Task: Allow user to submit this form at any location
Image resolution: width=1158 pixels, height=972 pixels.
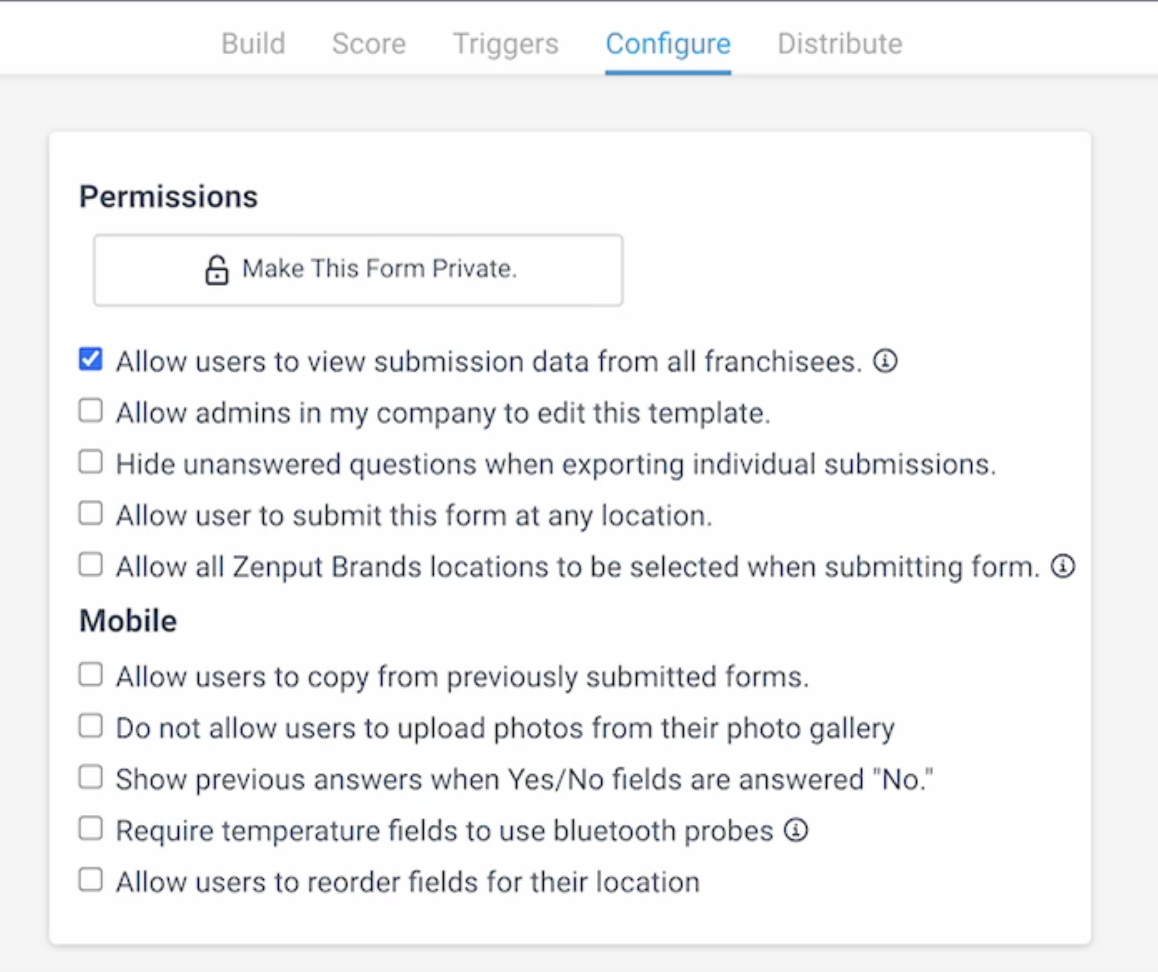Action: 90,514
